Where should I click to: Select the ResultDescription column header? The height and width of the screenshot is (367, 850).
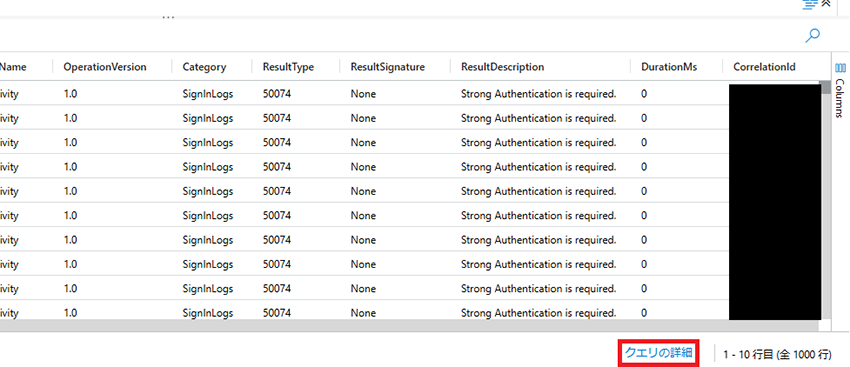click(503, 67)
